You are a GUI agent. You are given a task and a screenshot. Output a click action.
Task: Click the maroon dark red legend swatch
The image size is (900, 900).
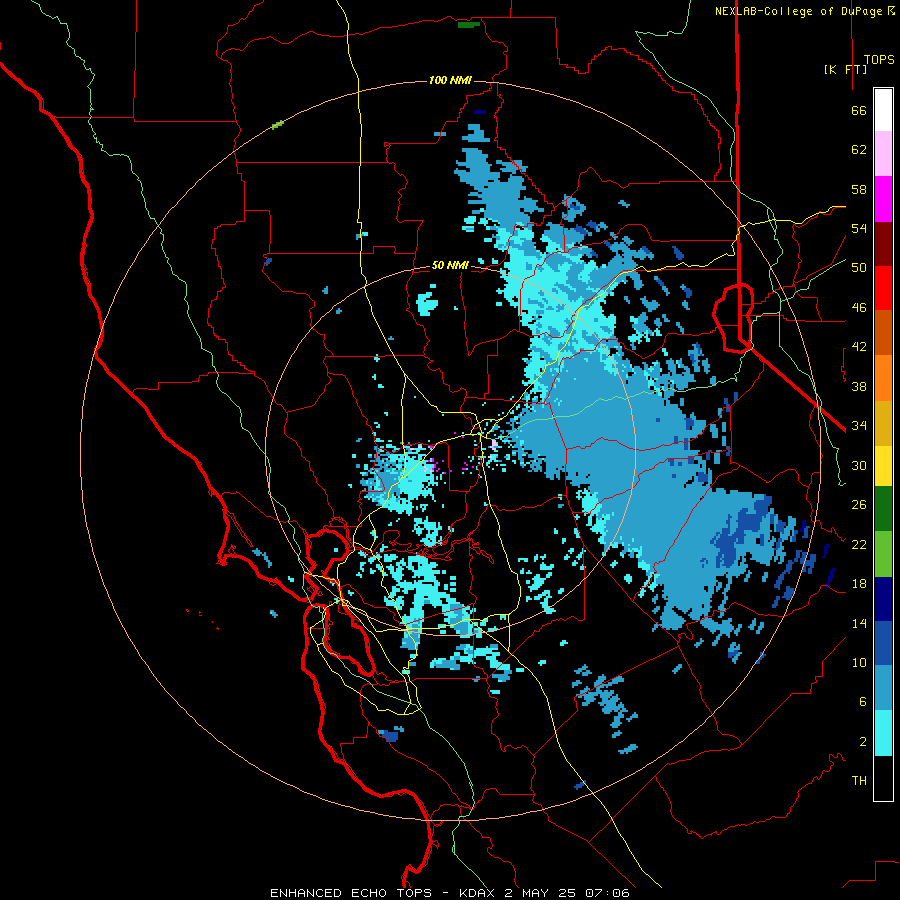[883, 244]
